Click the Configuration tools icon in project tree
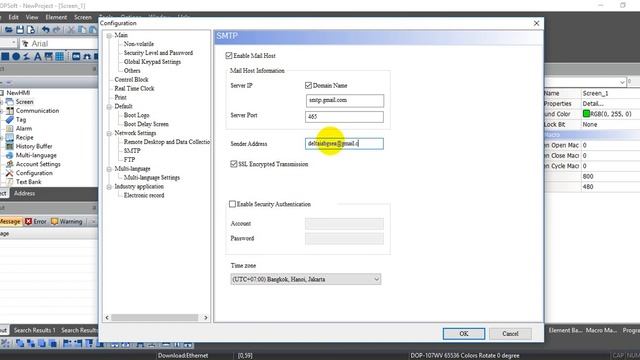This screenshot has width=640, height=360. [x=9, y=173]
